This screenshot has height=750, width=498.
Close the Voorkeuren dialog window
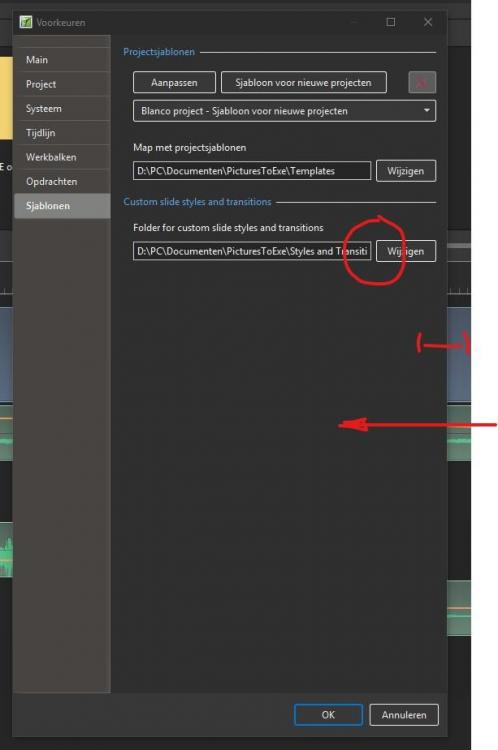click(x=428, y=22)
